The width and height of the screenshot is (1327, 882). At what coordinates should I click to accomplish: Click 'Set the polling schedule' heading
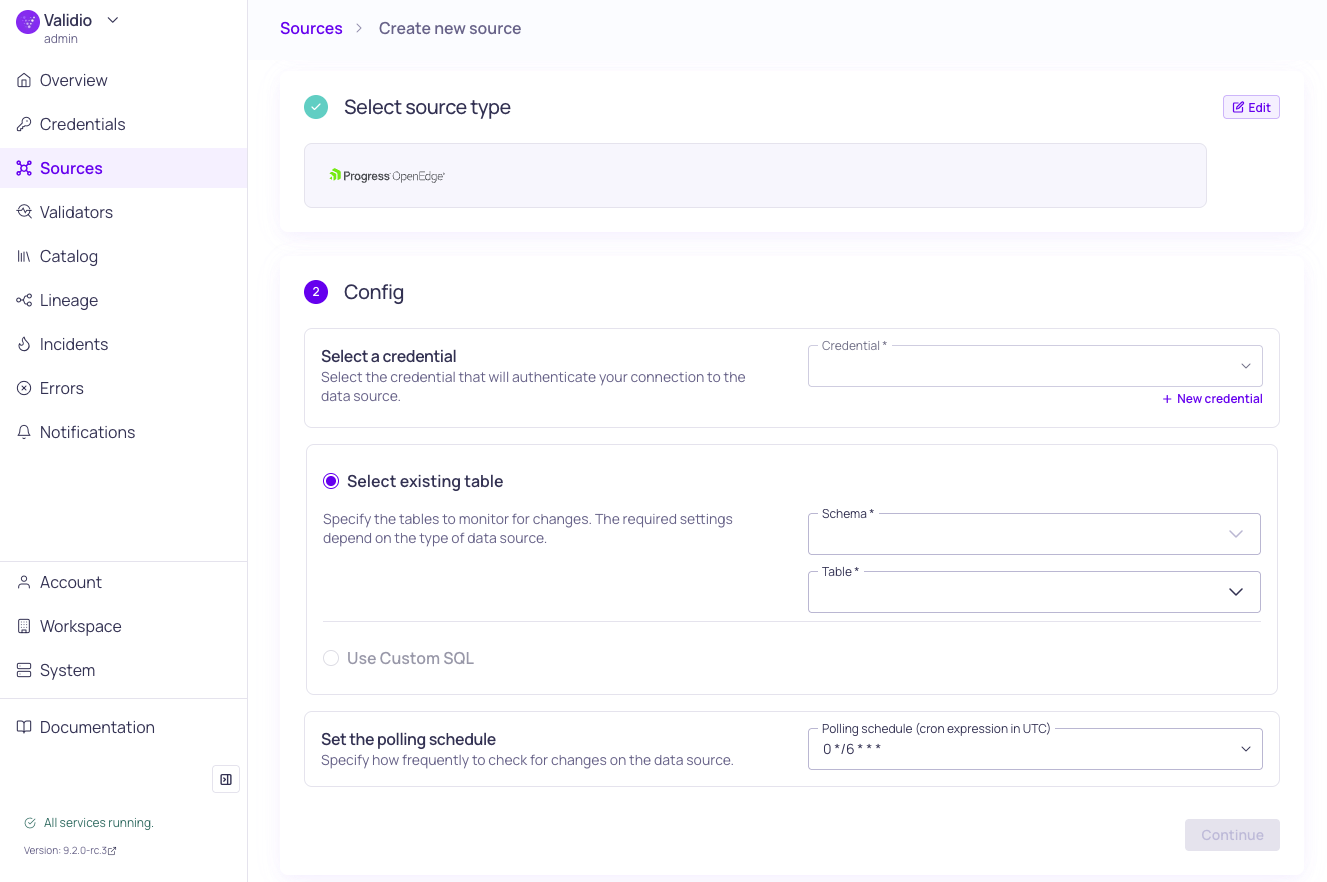(408, 740)
